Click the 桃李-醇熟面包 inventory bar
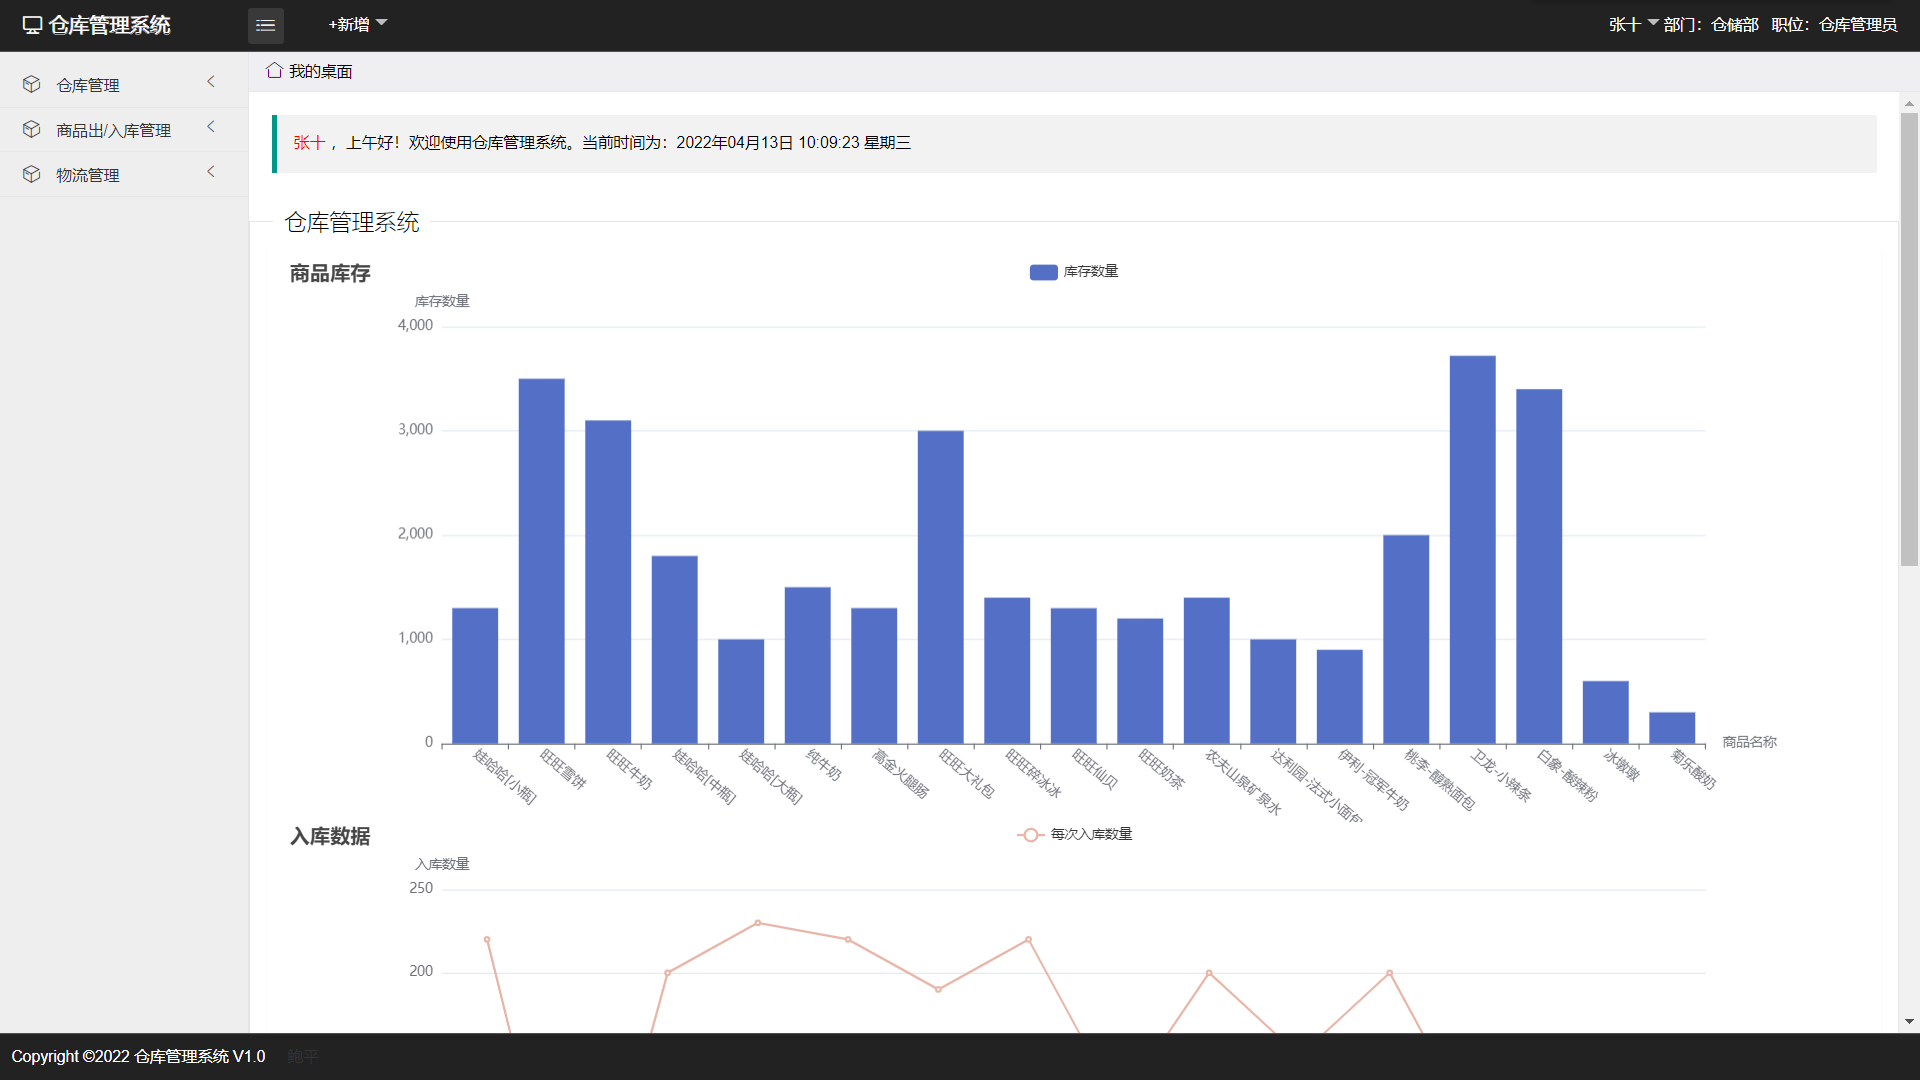Screen dimensions: 1920x1080 (1406, 639)
